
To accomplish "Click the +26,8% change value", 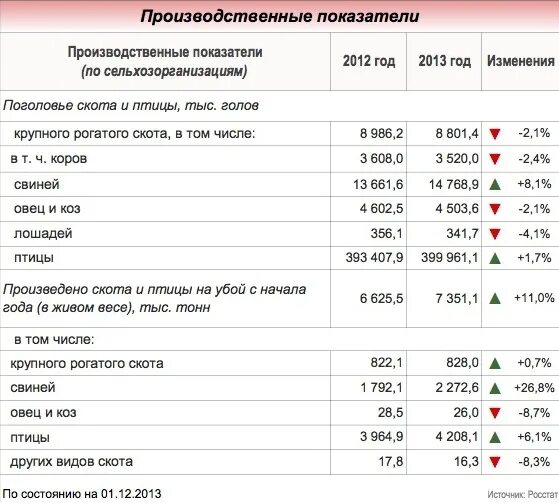I will pyautogui.click(x=534, y=387).
